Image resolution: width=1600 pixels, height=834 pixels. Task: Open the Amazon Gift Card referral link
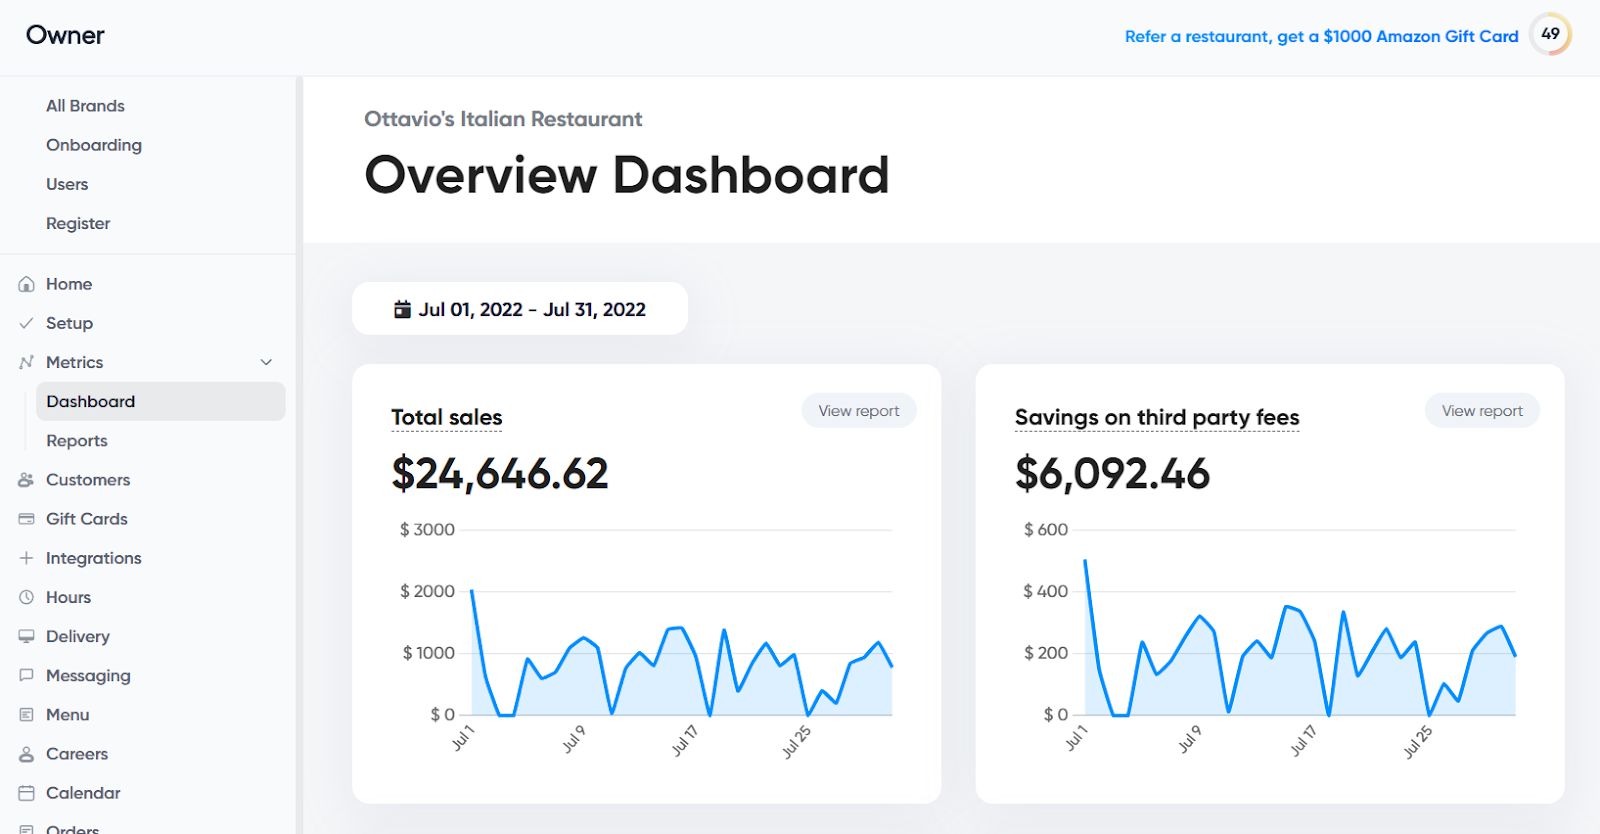[1321, 36]
